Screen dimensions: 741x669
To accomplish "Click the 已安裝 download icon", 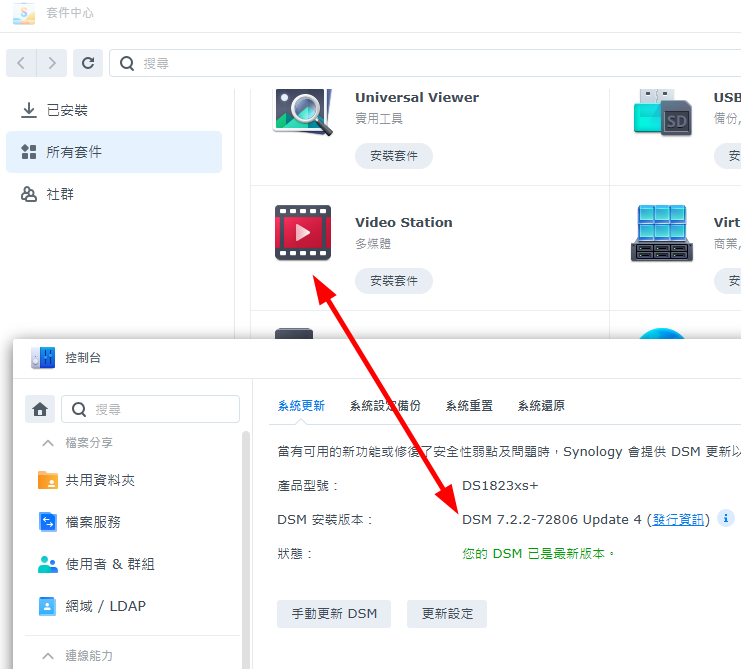I will click(x=29, y=110).
